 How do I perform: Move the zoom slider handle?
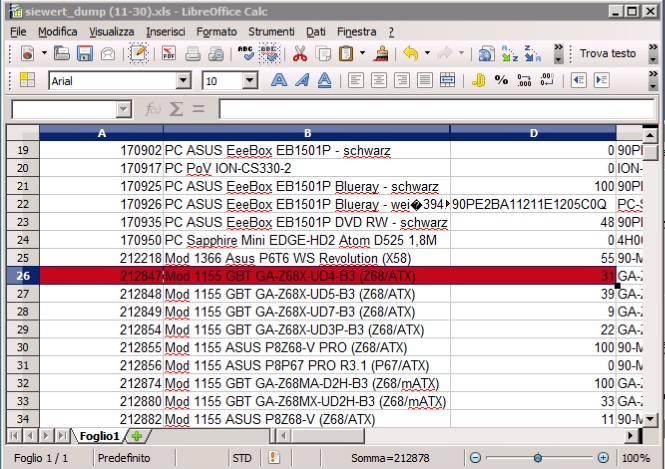[538, 458]
